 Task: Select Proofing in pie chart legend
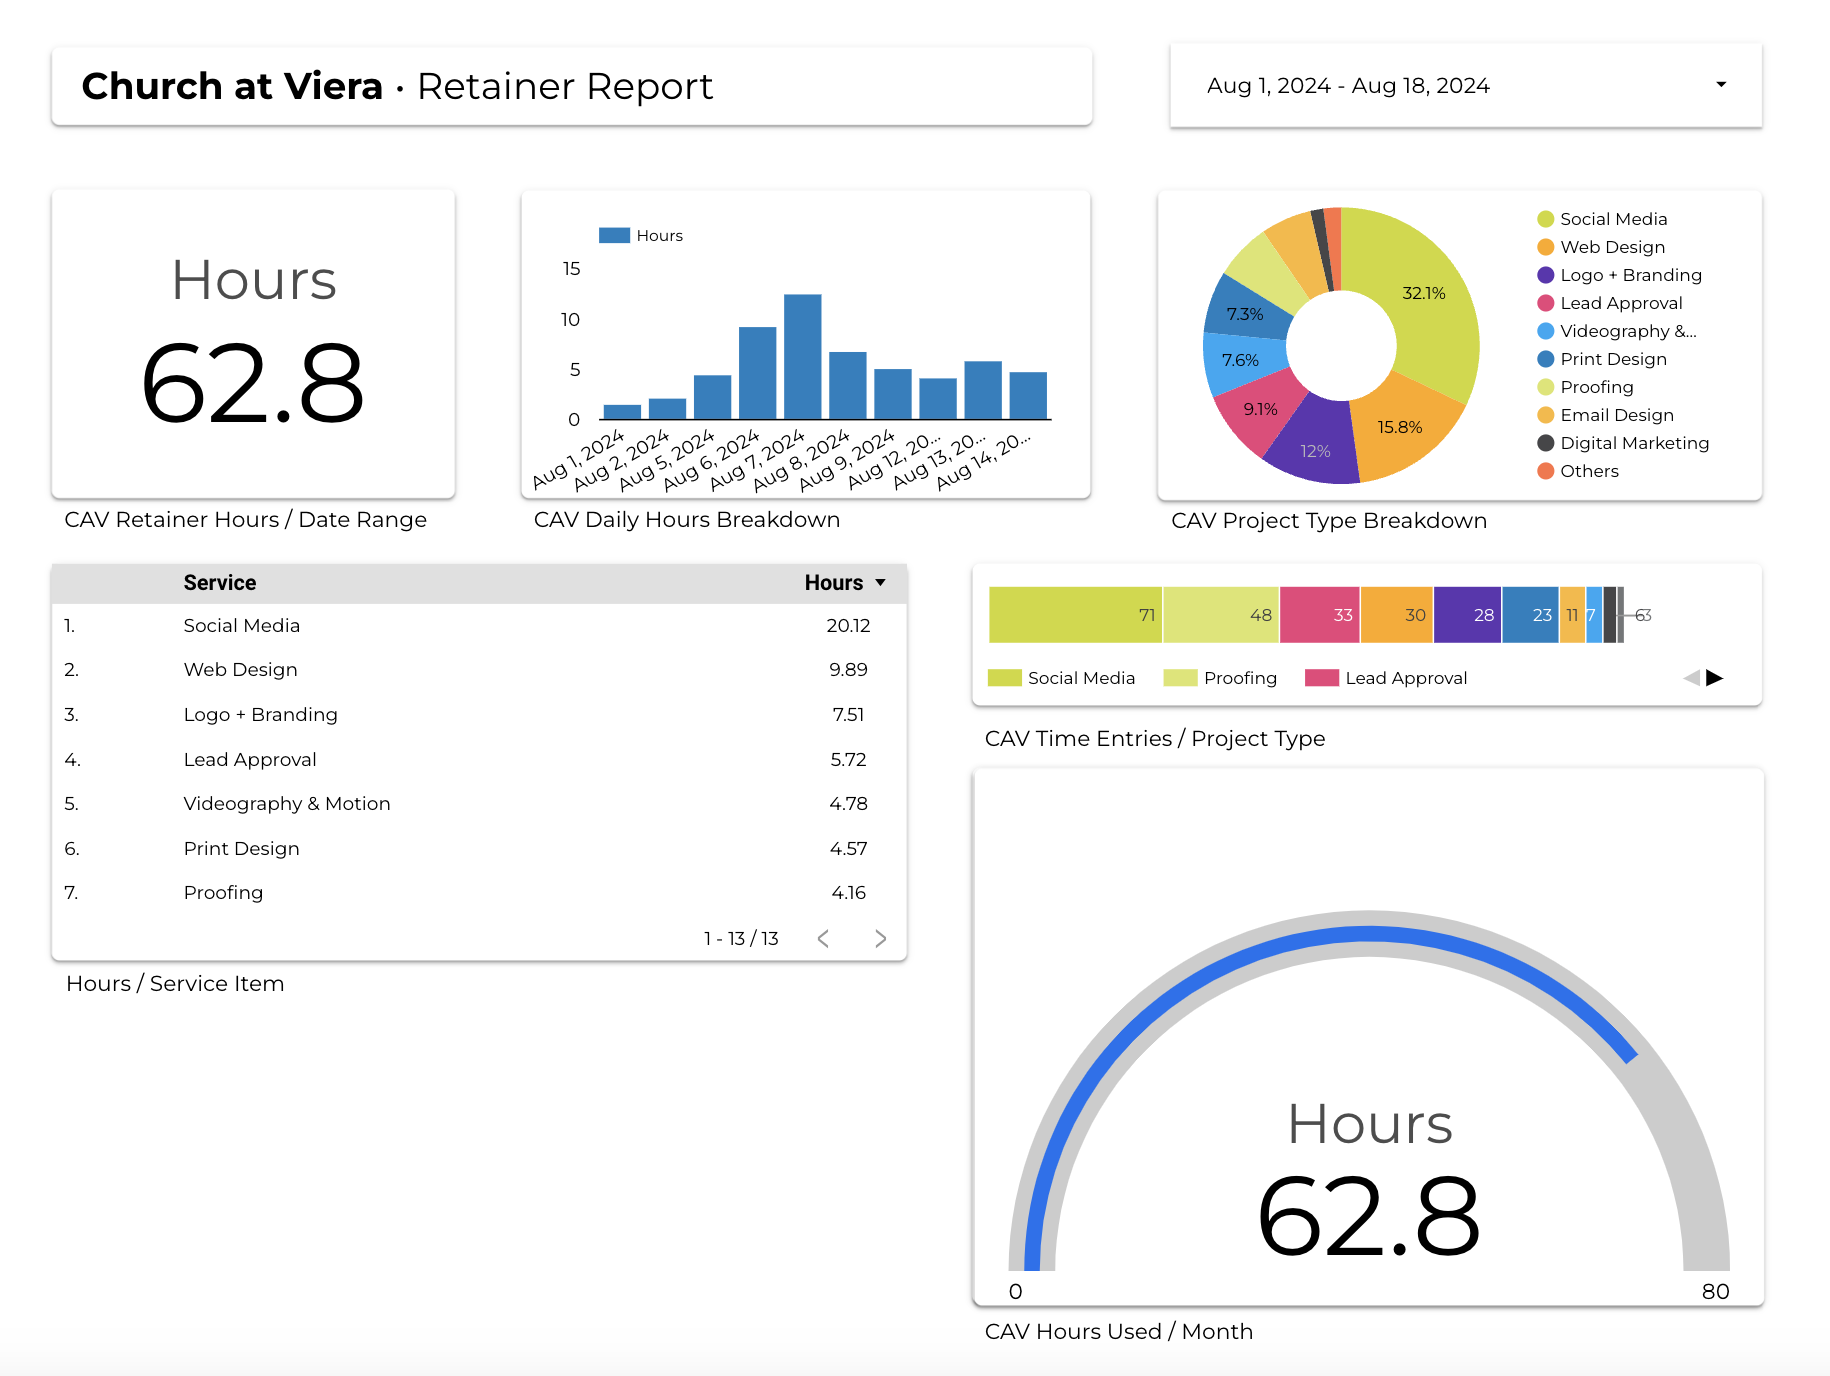point(1586,387)
